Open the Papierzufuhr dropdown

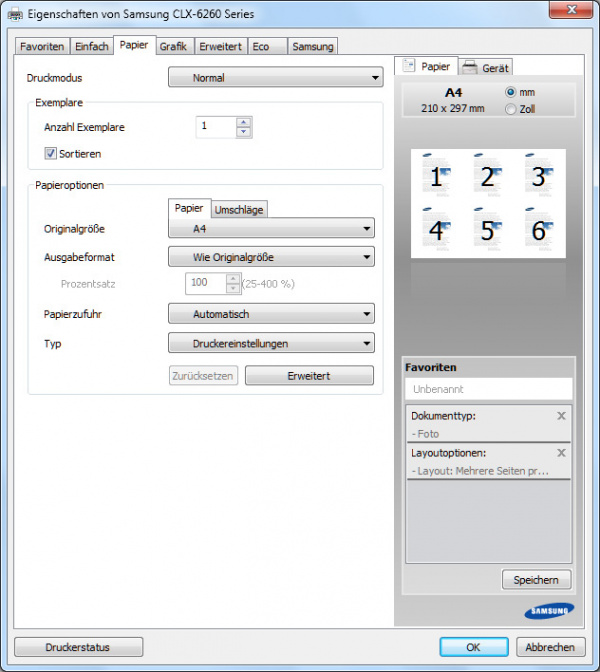click(271, 314)
